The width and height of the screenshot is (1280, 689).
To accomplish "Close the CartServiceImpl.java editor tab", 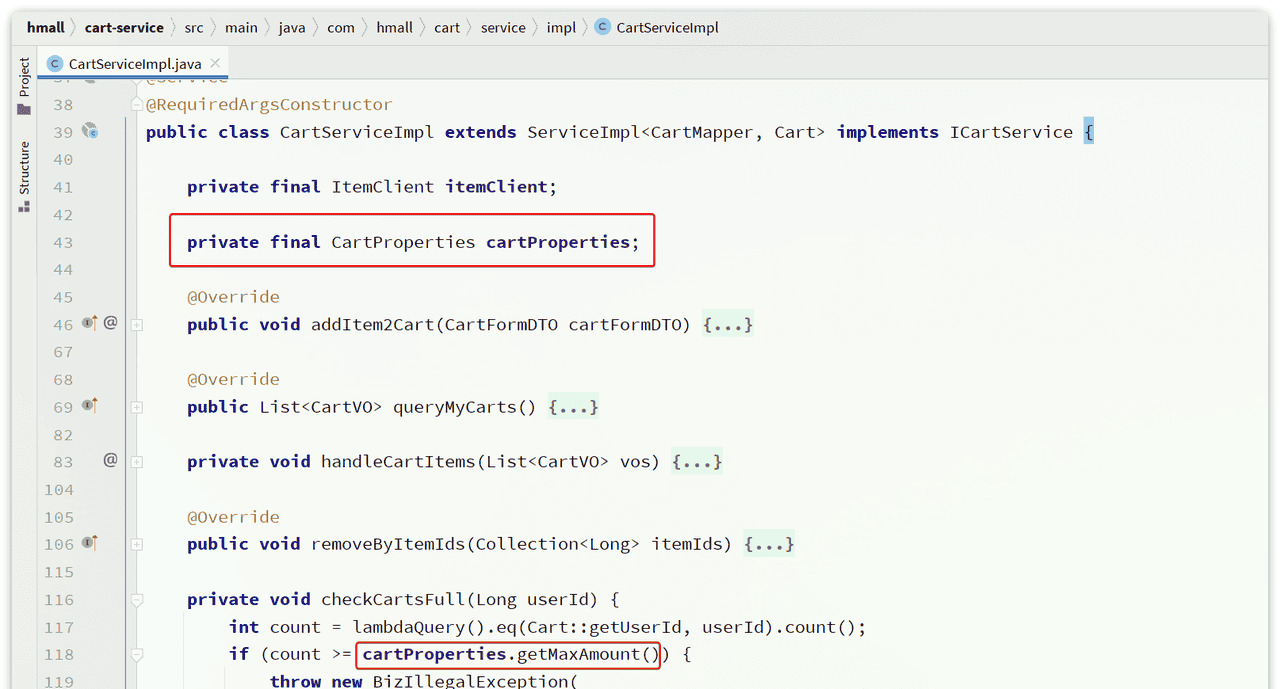I will click(x=215, y=64).
